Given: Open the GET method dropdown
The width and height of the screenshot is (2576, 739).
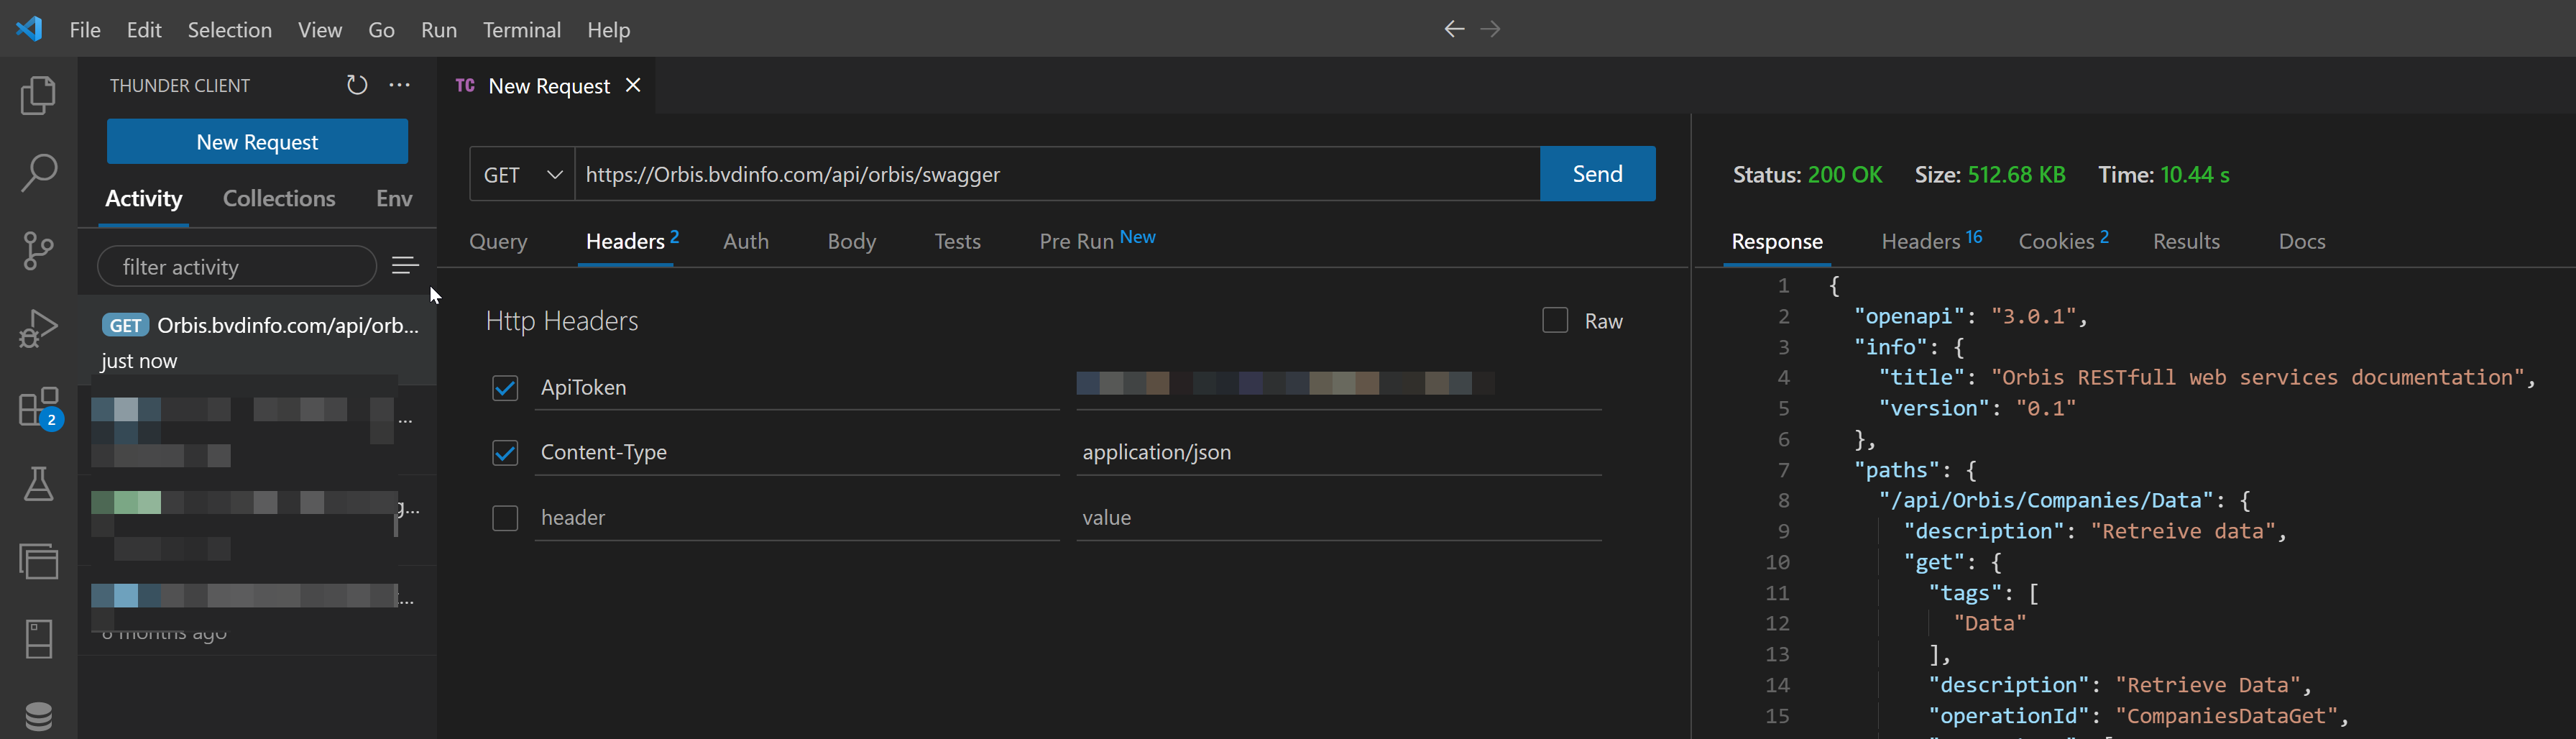Looking at the screenshot, I should pyautogui.click(x=521, y=173).
